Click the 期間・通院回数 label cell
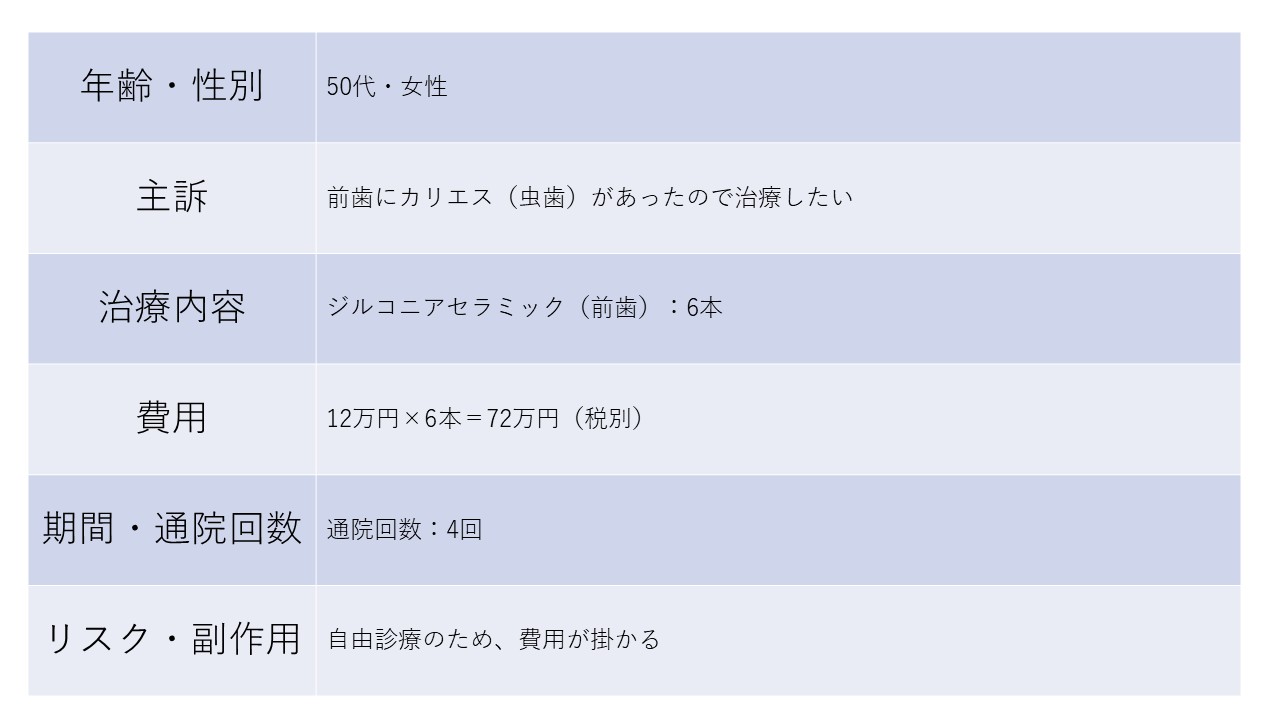This screenshot has width=1280, height=720. (x=172, y=529)
